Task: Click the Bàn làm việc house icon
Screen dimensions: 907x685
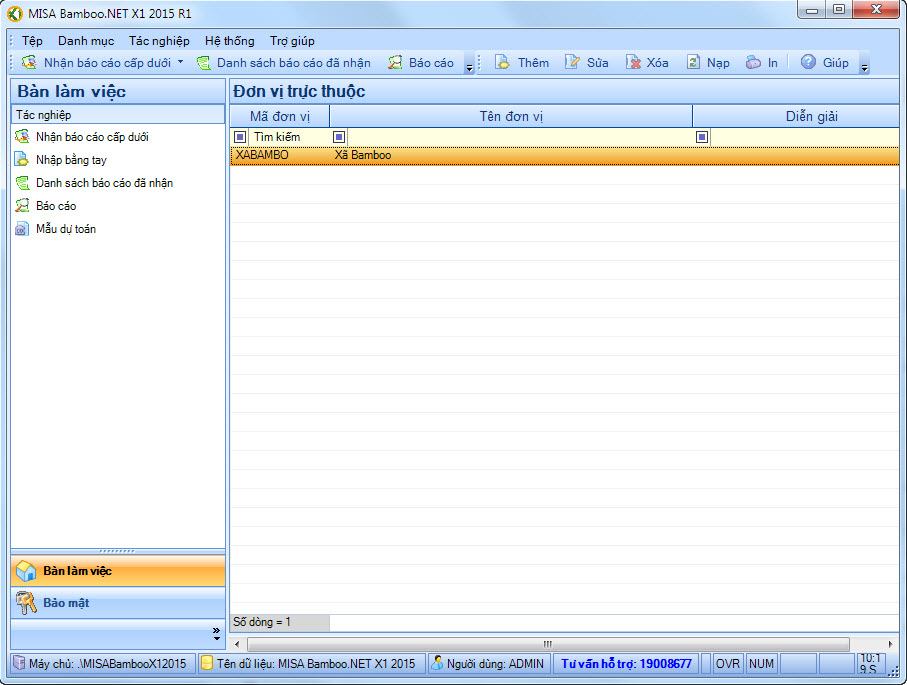Action: (26, 571)
